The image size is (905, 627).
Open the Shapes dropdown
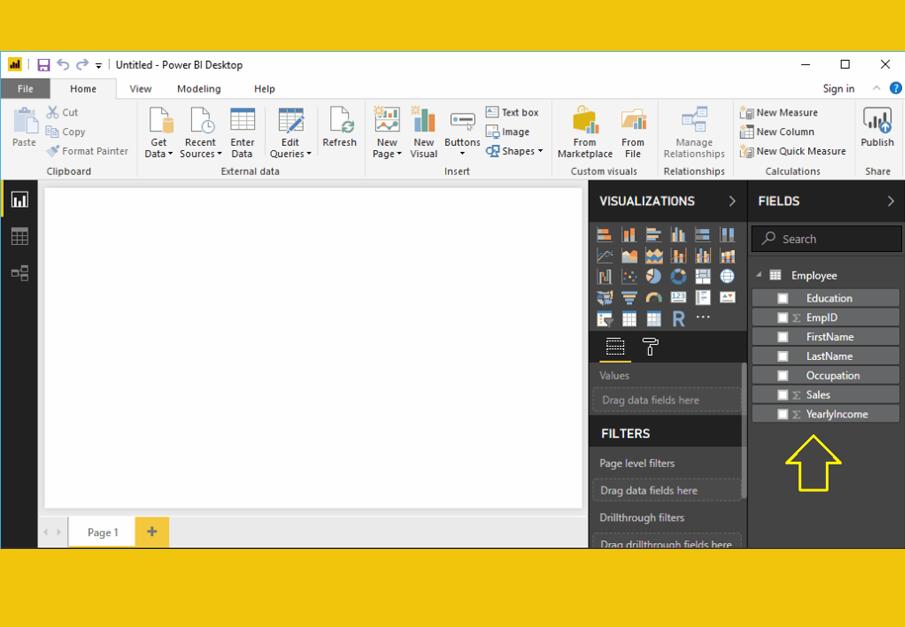click(x=514, y=151)
